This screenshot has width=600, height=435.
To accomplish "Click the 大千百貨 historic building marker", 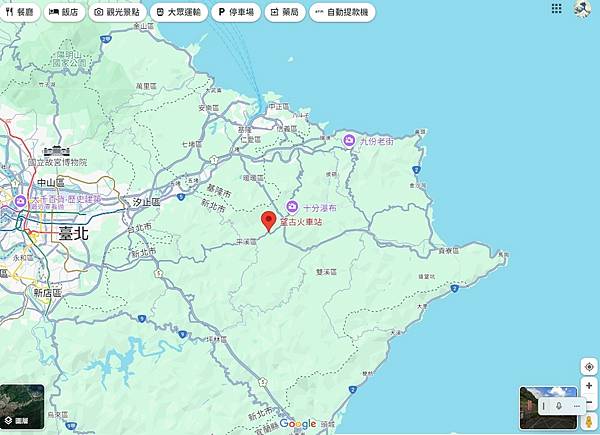I will [20, 200].
